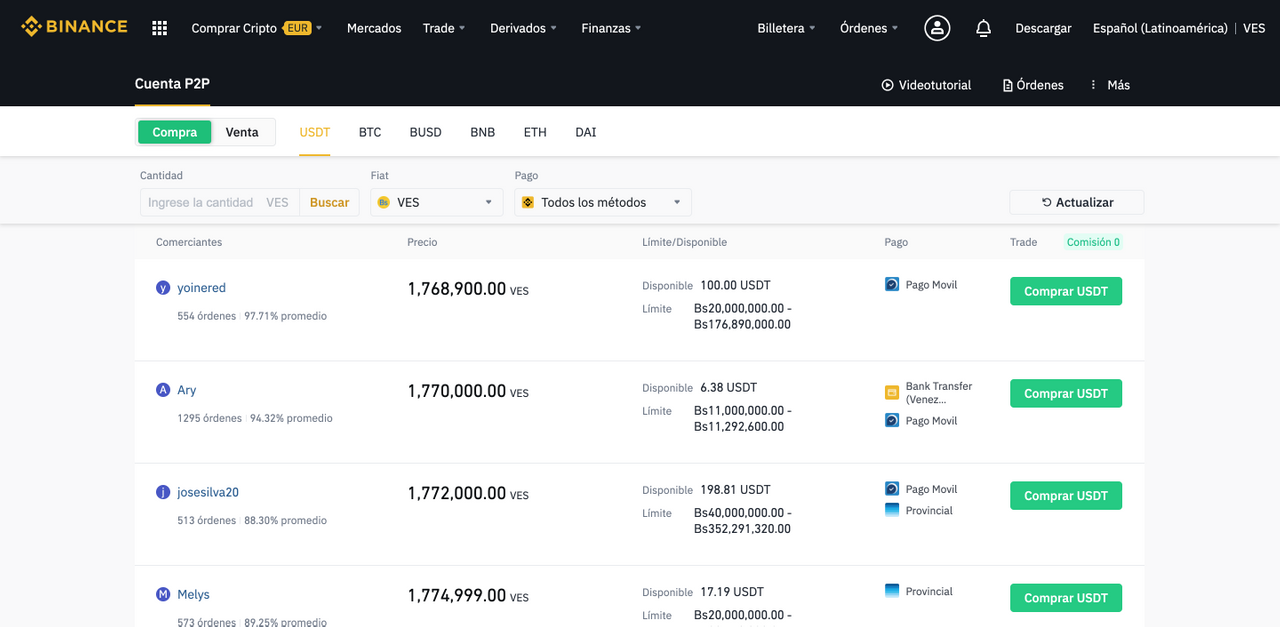This screenshot has width=1280, height=627.
Task: Click the Comisión 0 badge
Action: 1093,242
